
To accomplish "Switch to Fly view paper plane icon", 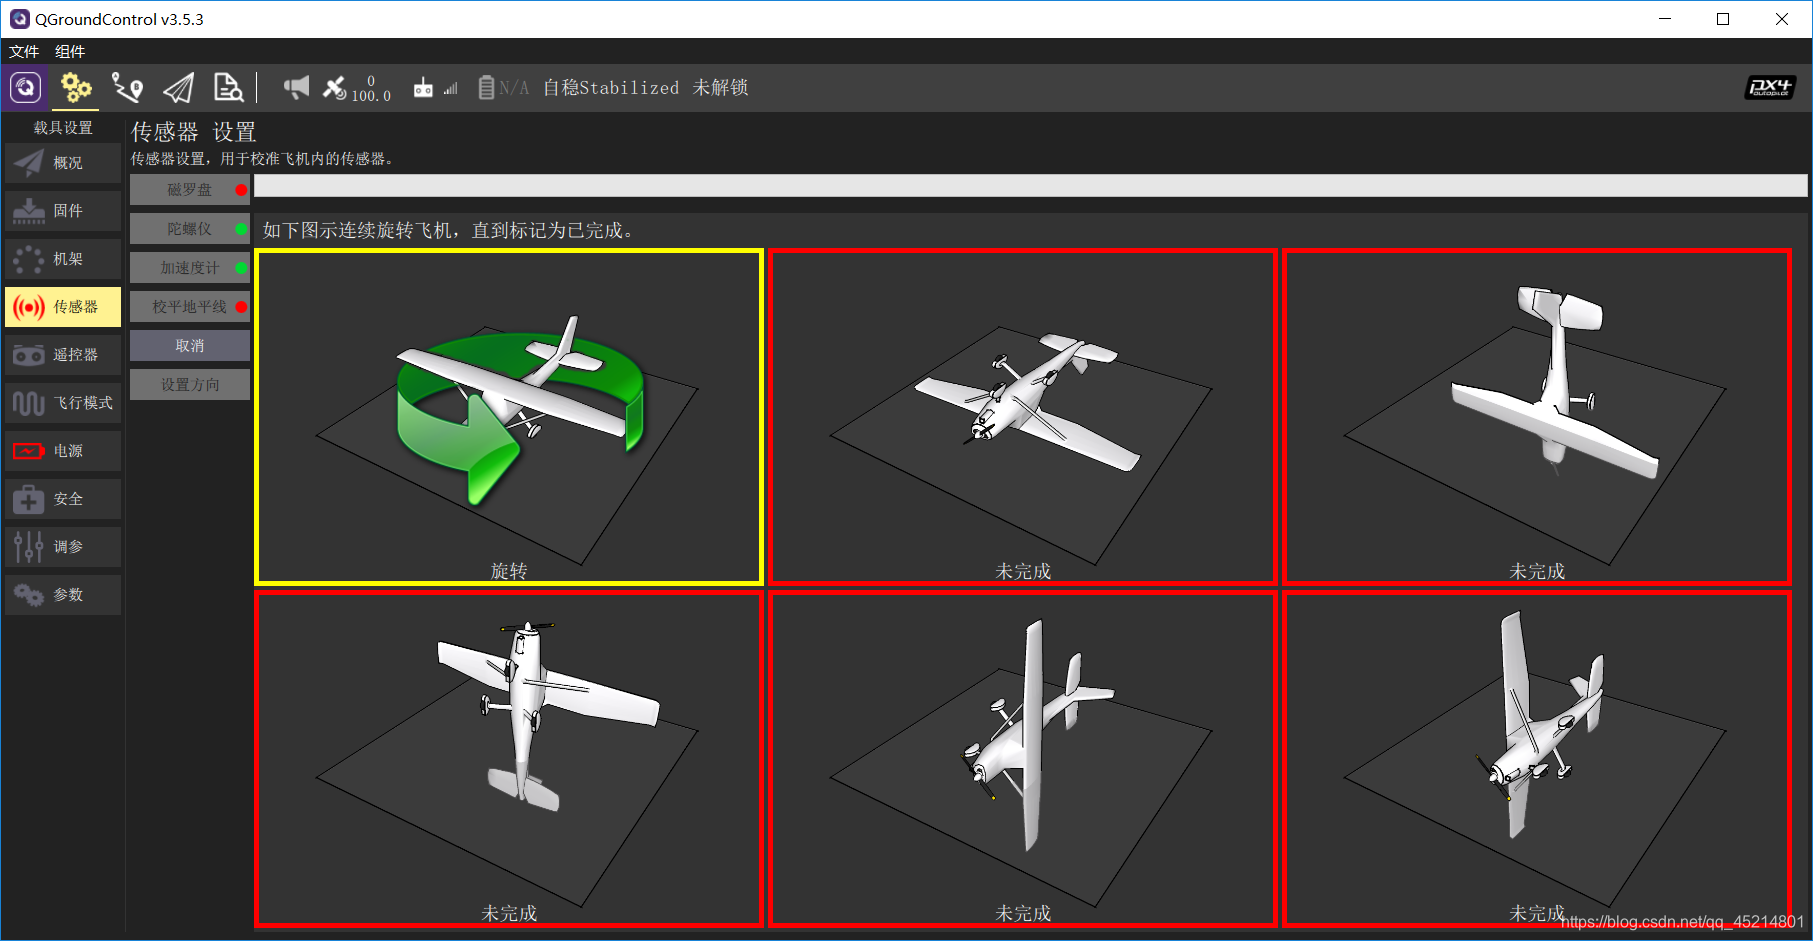I will 178,88.
